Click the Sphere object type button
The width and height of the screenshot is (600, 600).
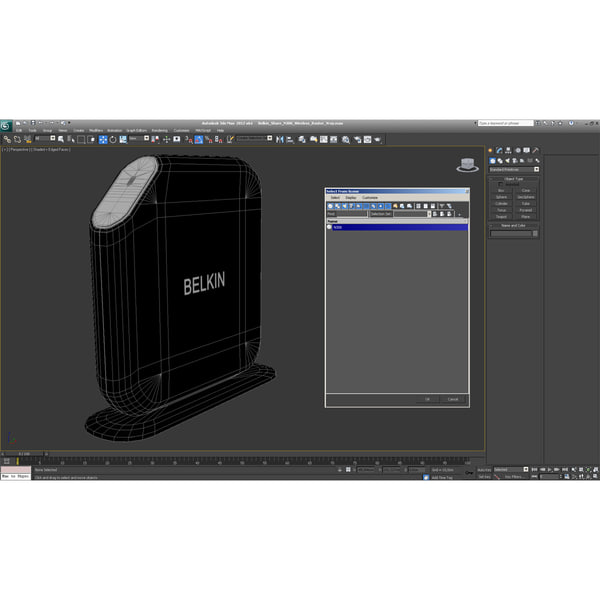502,197
